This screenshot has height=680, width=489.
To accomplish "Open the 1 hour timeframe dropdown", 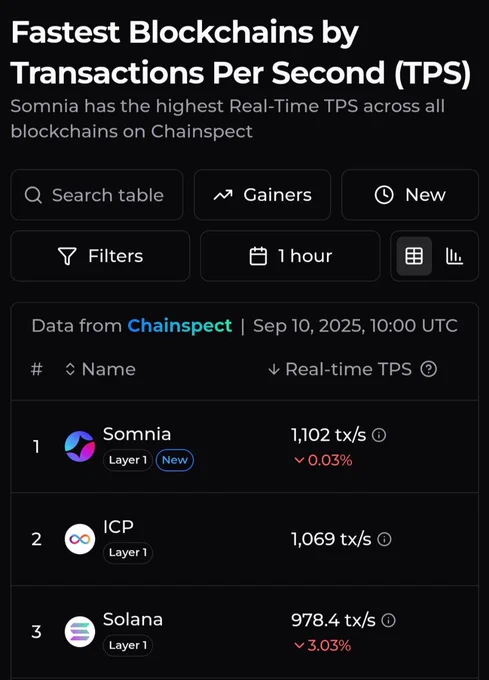I will pyautogui.click(x=290, y=256).
